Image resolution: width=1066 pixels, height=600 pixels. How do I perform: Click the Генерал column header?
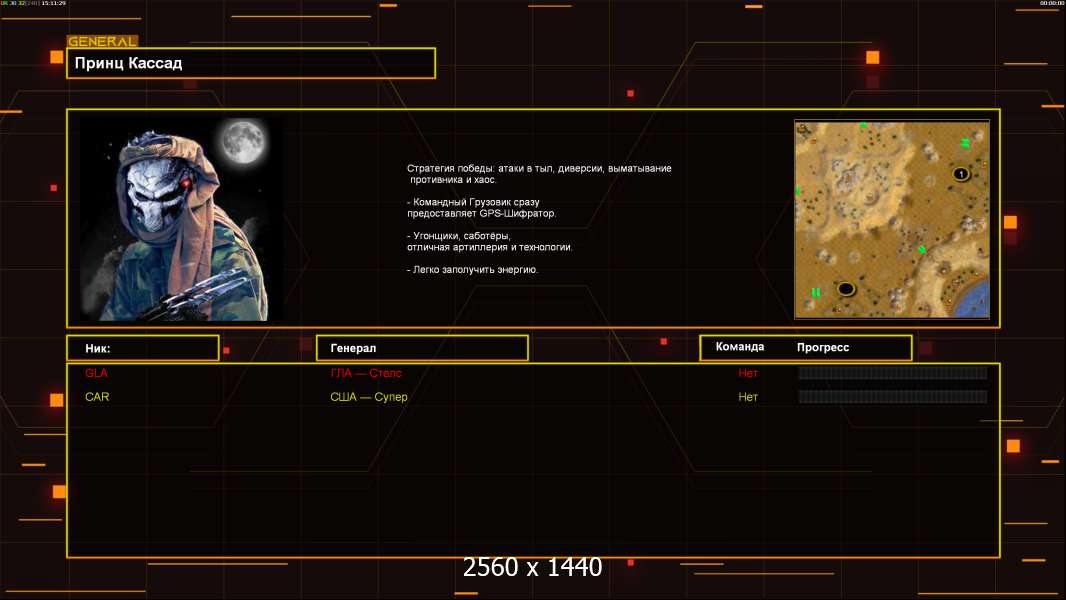pos(422,348)
